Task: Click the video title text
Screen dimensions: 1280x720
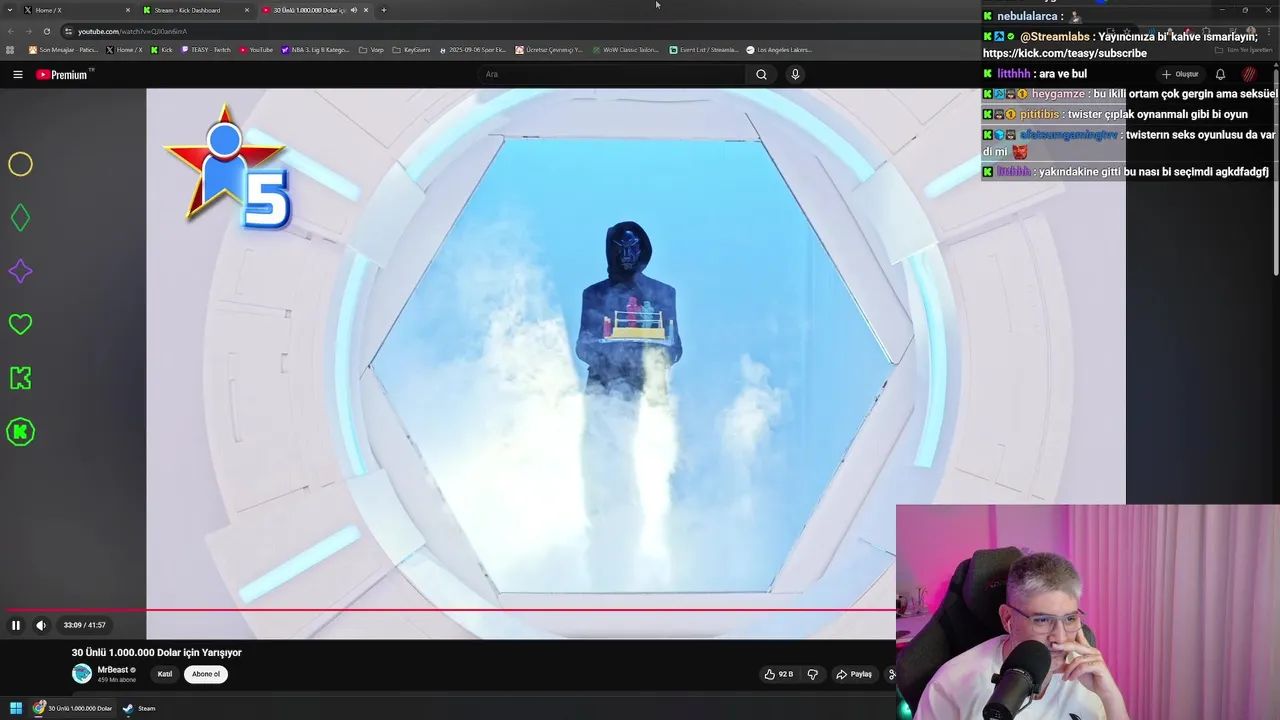Action: point(157,652)
